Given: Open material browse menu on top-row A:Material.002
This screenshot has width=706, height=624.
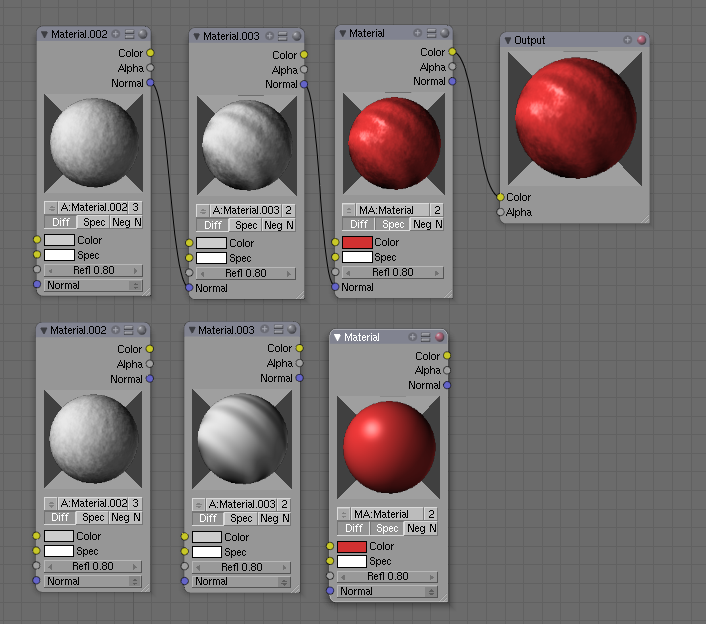Looking at the screenshot, I should (x=51, y=208).
